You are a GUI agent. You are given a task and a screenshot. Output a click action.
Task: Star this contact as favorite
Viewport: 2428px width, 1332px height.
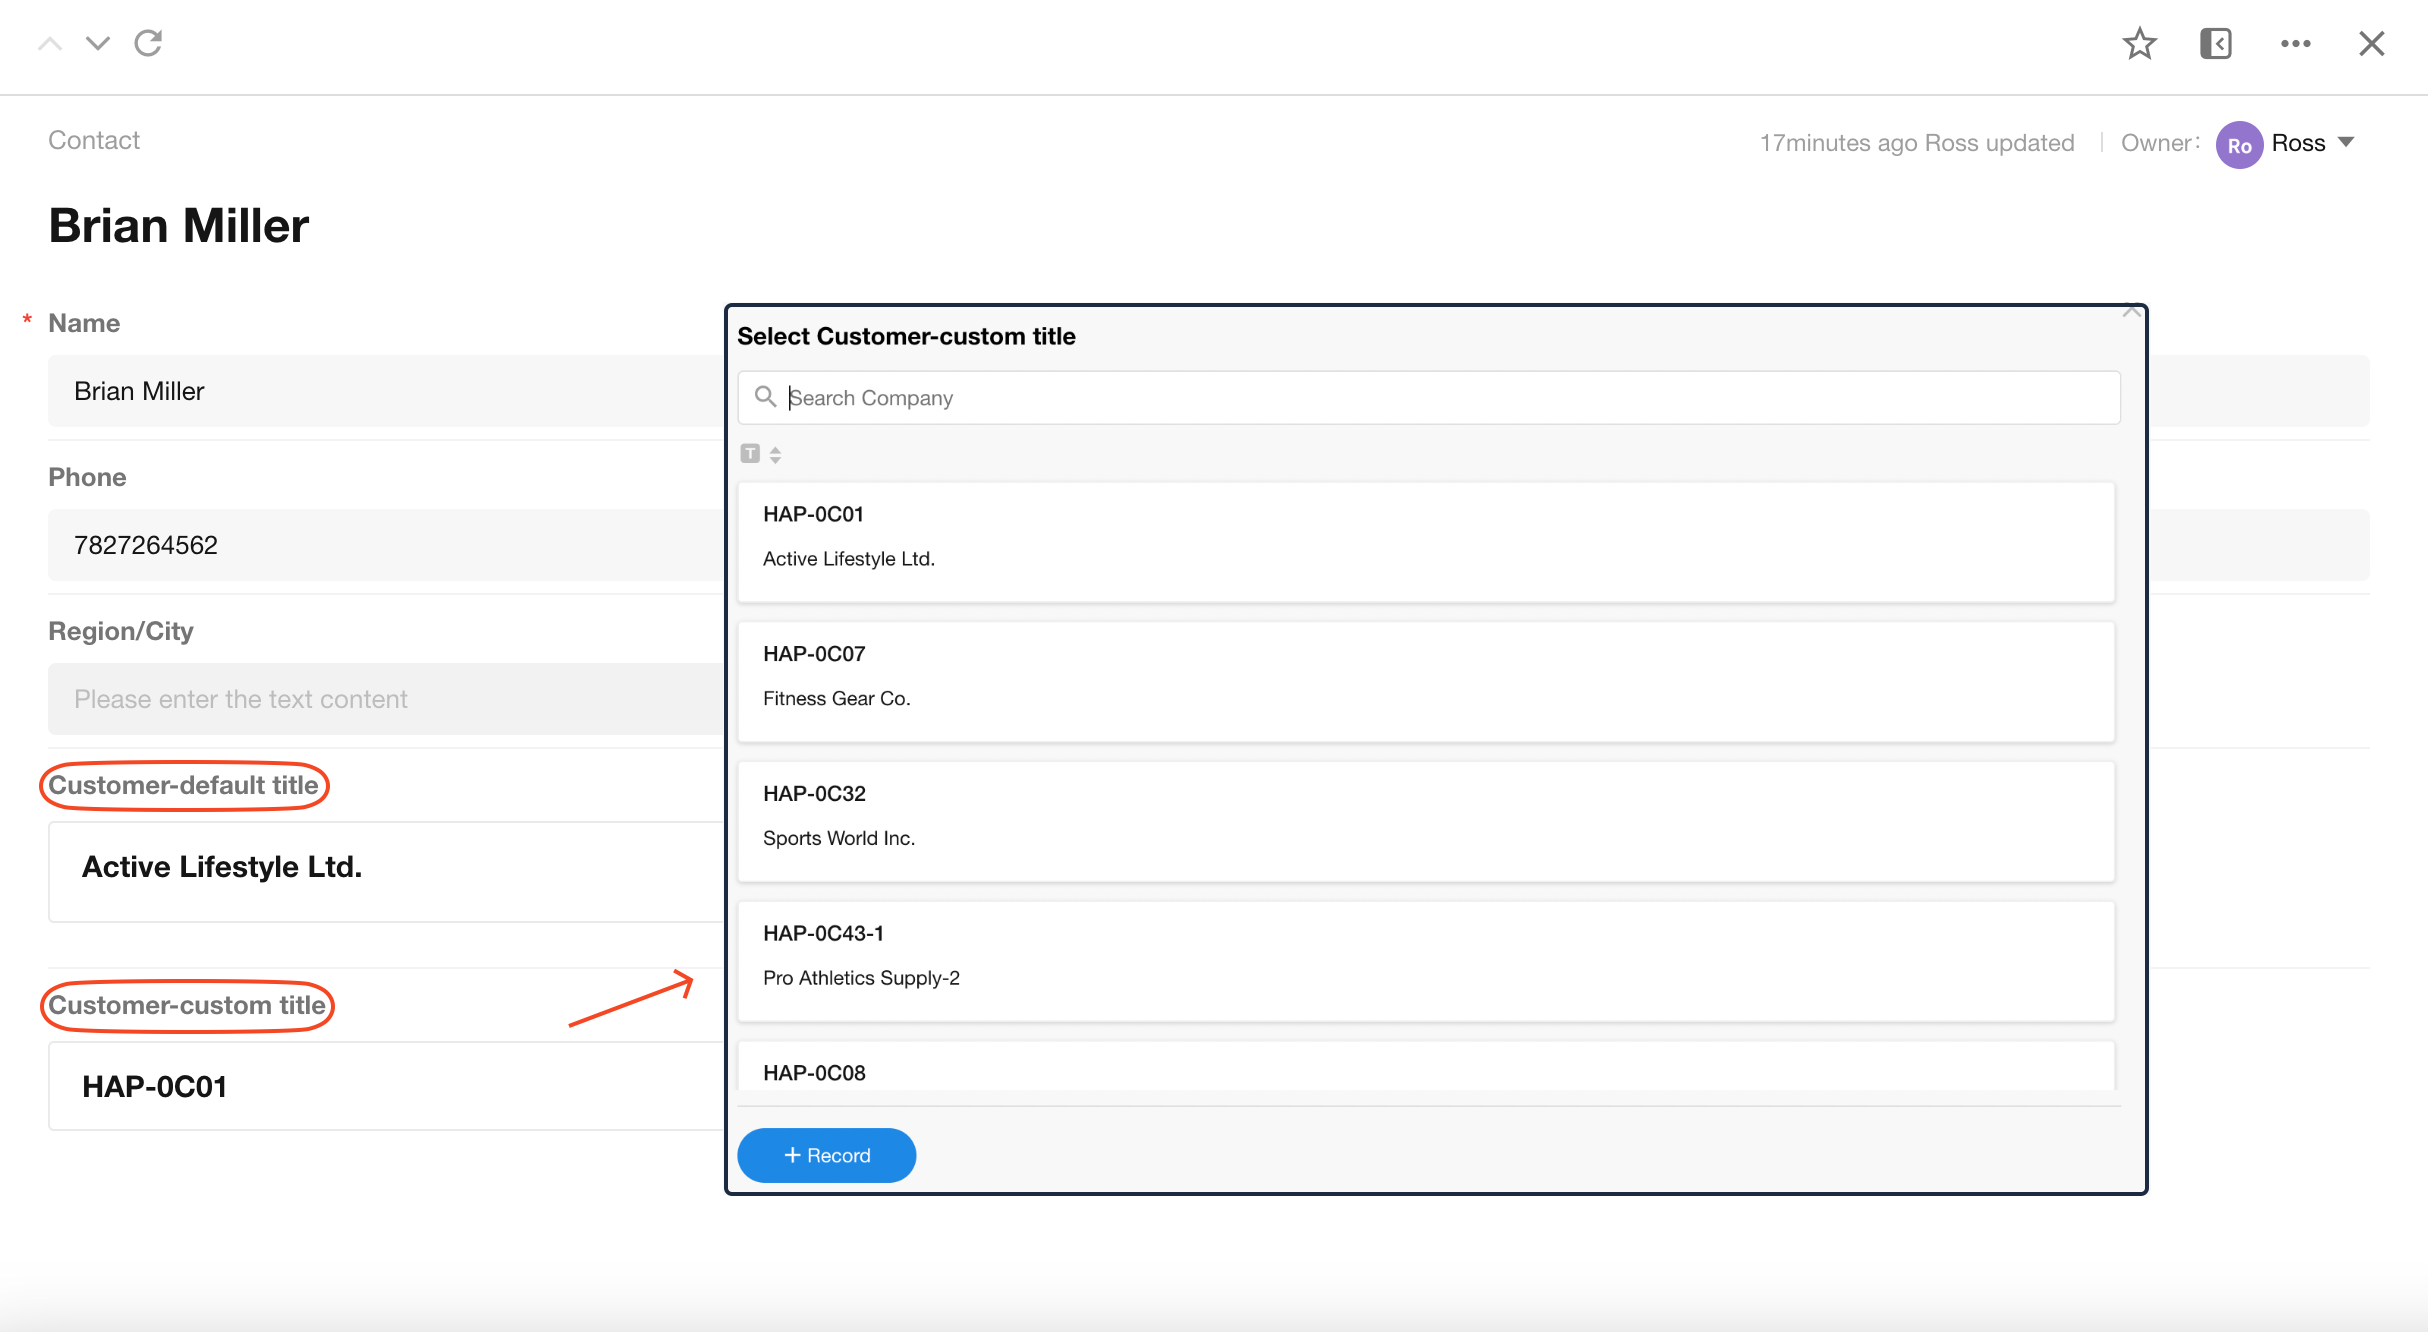(2139, 44)
